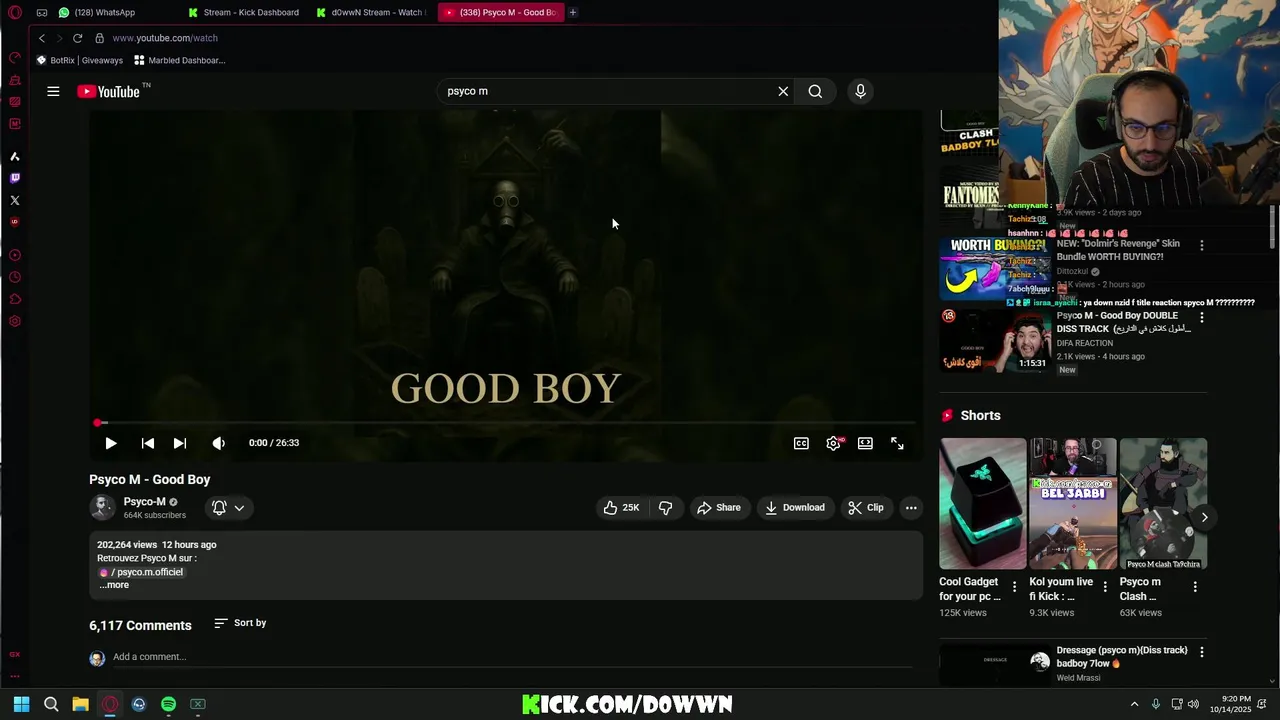Clear the 'psyco m' search text

click(783, 91)
